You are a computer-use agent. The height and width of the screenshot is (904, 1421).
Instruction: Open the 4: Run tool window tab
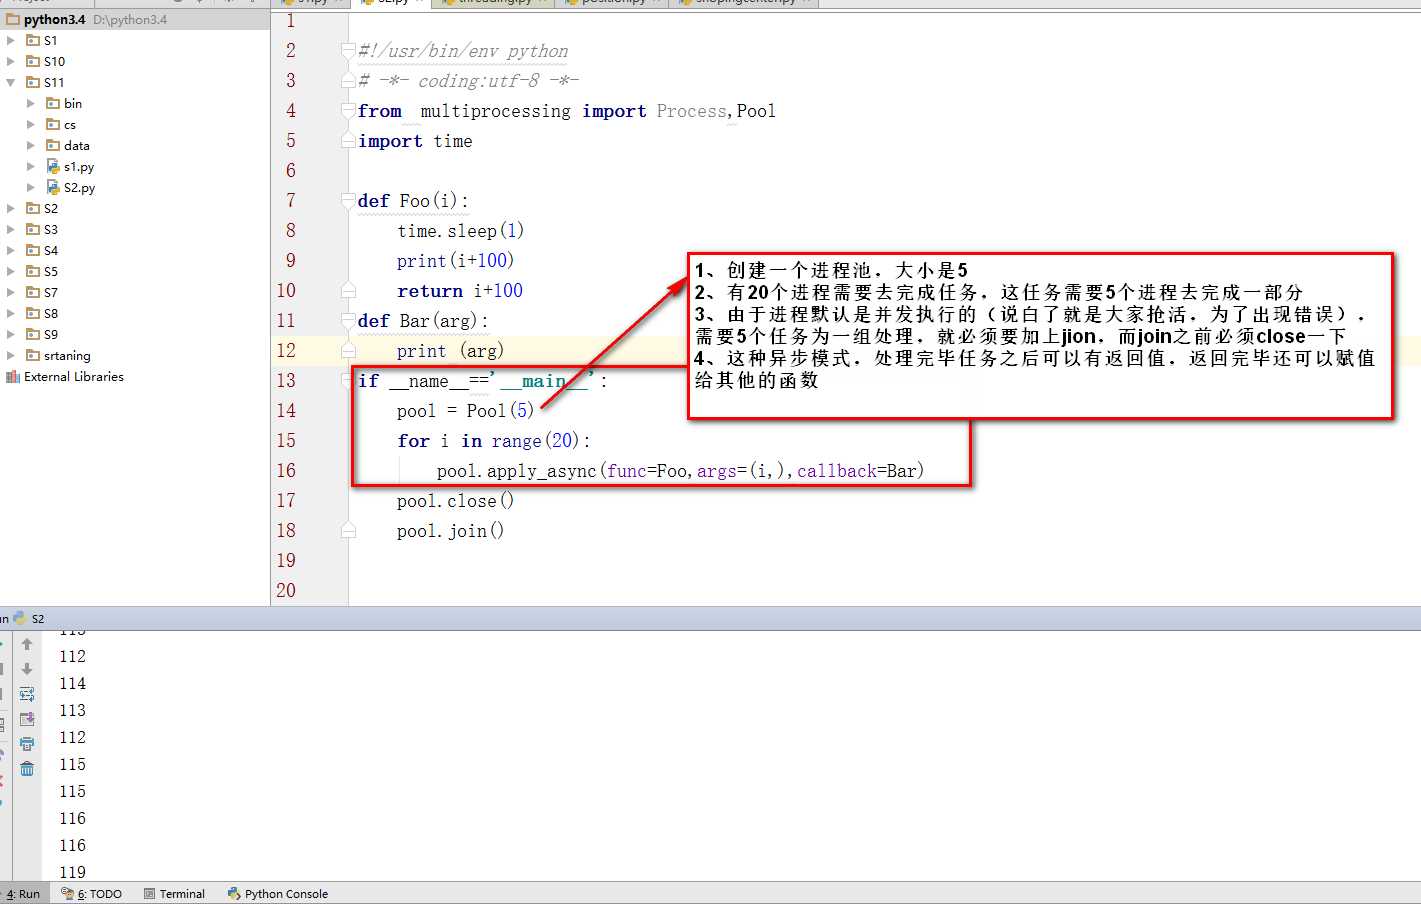(22, 894)
